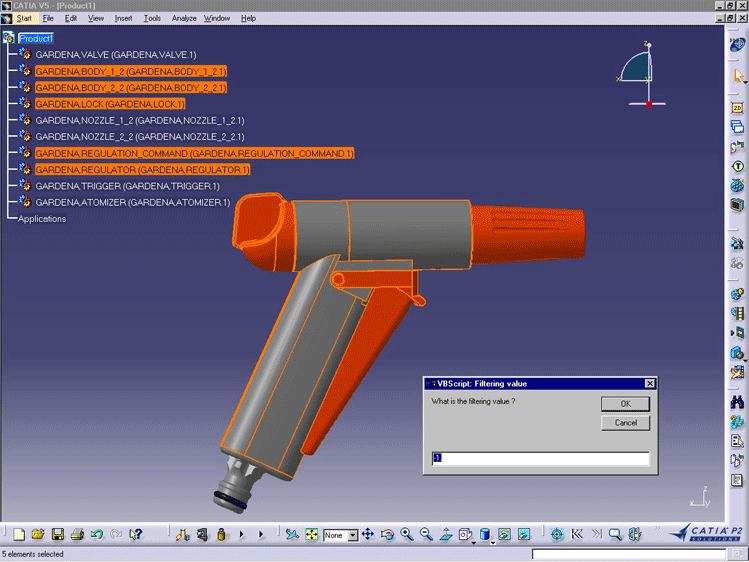This screenshot has height=562, width=749.
Task: Activate the Pan view tool
Action: point(367,535)
